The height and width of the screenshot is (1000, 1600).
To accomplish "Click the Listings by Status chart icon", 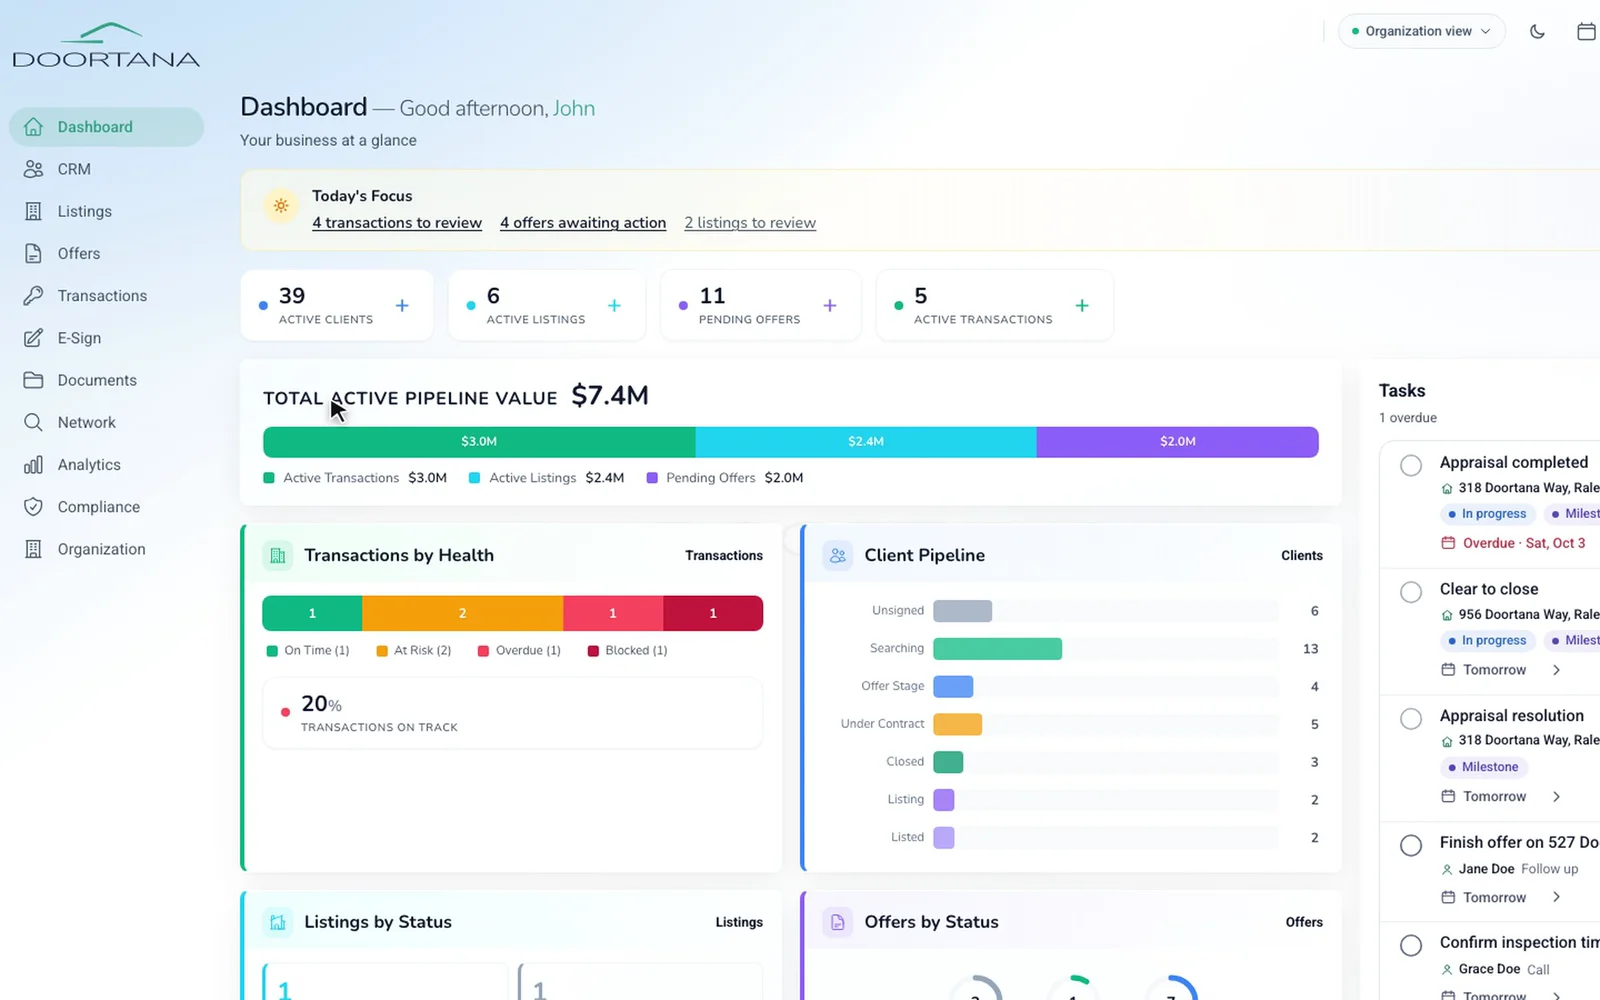I will [278, 922].
